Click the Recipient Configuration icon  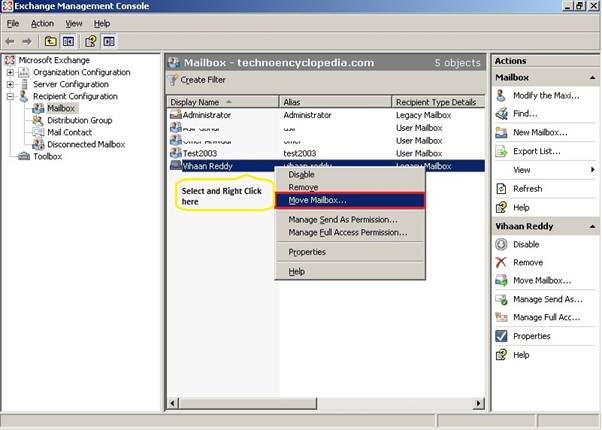(x=24, y=96)
